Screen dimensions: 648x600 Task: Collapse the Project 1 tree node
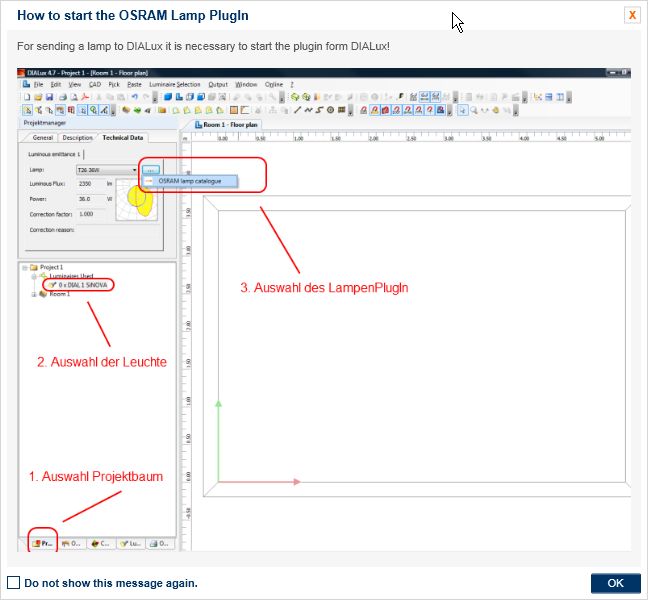tap(25, 268)
